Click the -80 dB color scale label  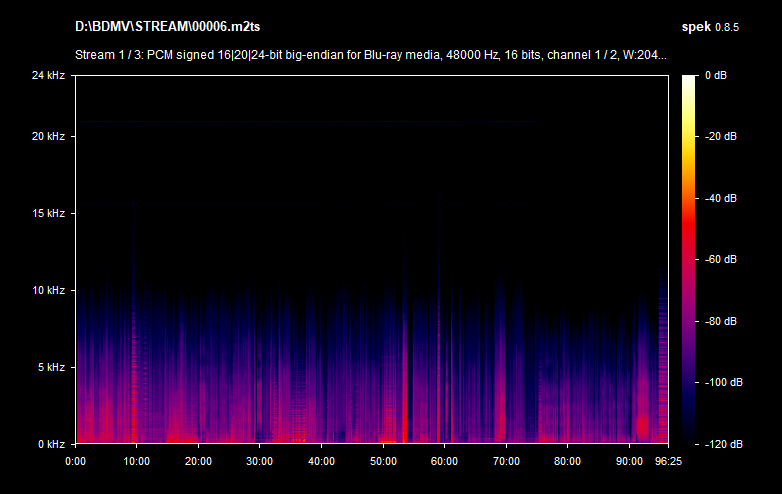[x=720, y=322]
